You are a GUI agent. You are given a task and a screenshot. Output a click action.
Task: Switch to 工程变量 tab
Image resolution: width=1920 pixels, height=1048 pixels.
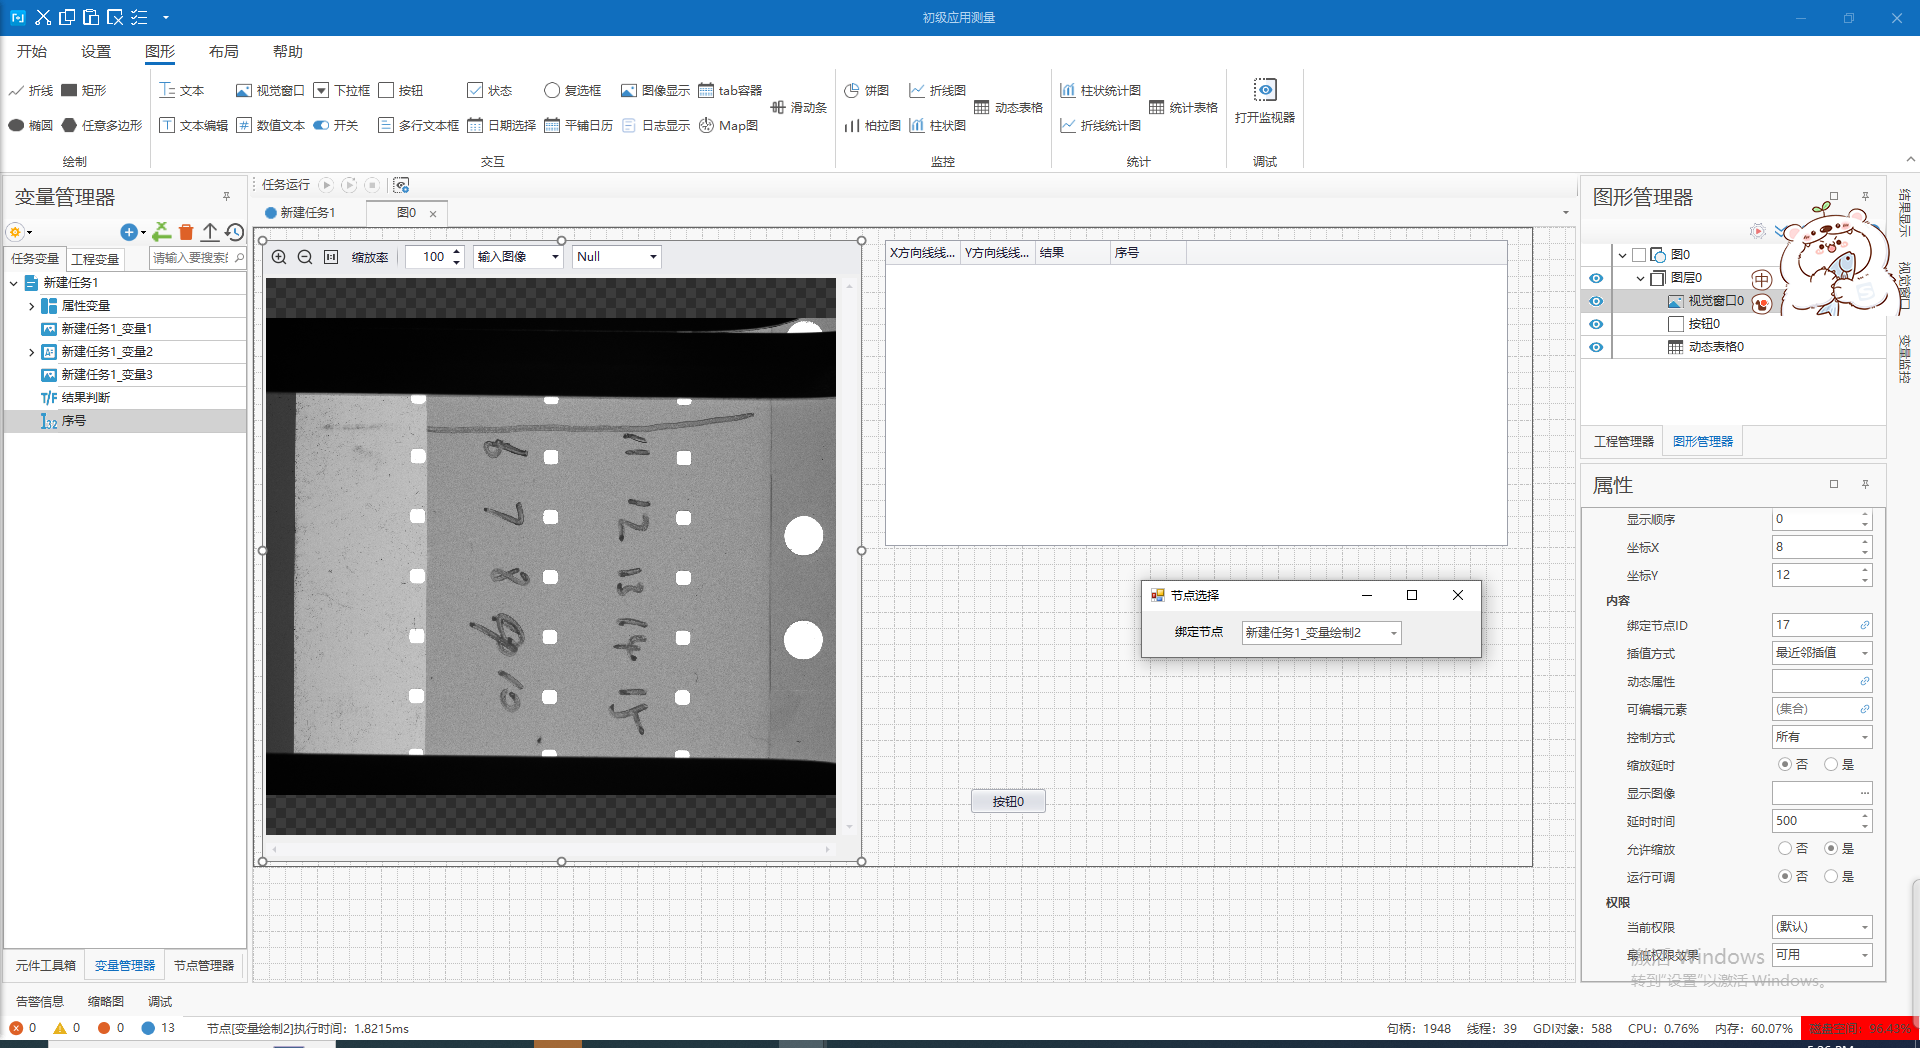click(x=95, y=259)
